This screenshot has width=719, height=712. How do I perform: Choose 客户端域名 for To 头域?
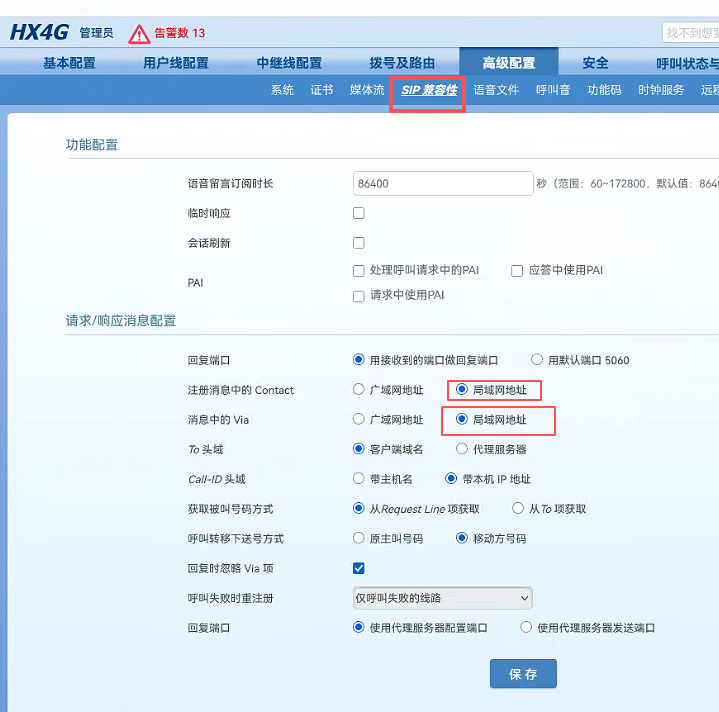pos(359,448)
